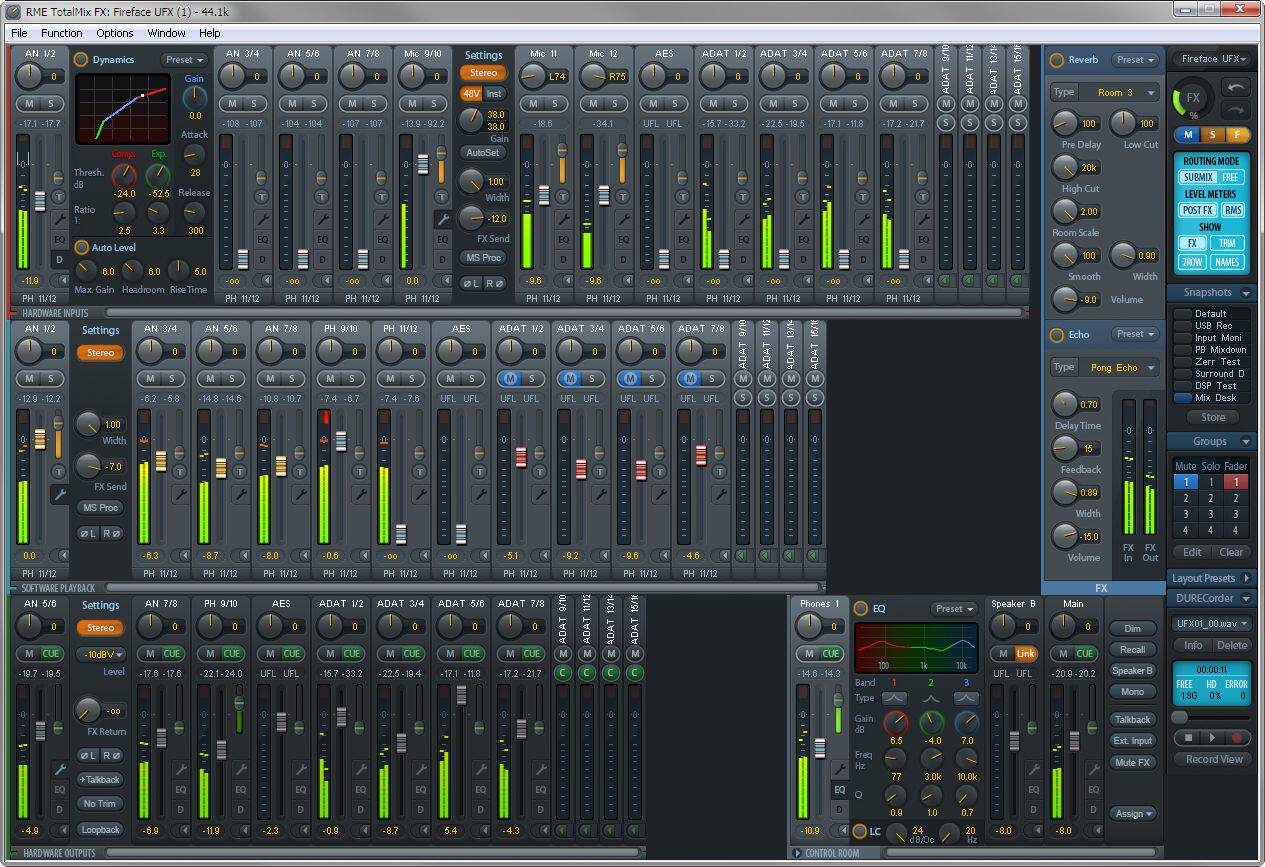Toggle 48V phantom power on Mic 9/10
Viewport: 1265px width, 867px height.
[471, 94]
